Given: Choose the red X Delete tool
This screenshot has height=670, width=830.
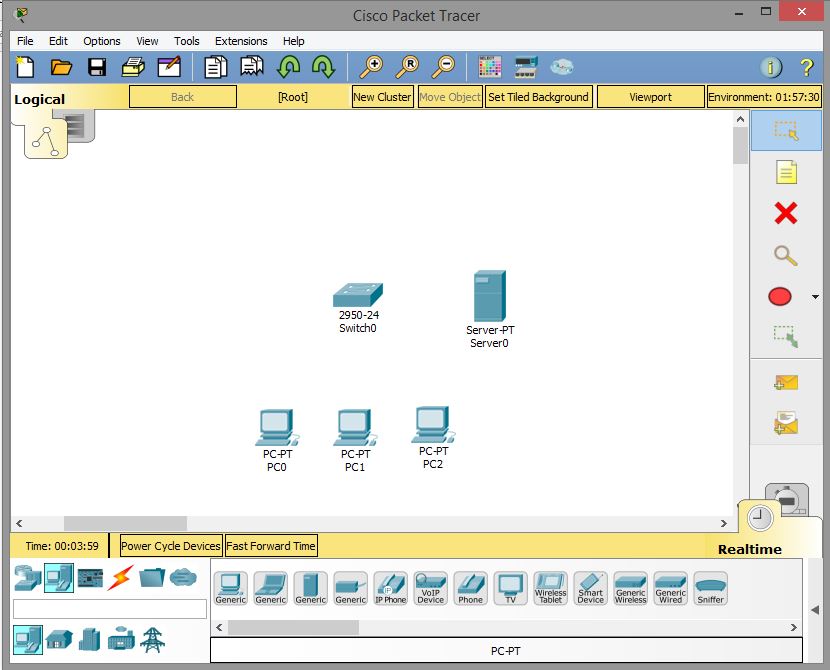Looking at the screenshot, I should pos(786,213).
